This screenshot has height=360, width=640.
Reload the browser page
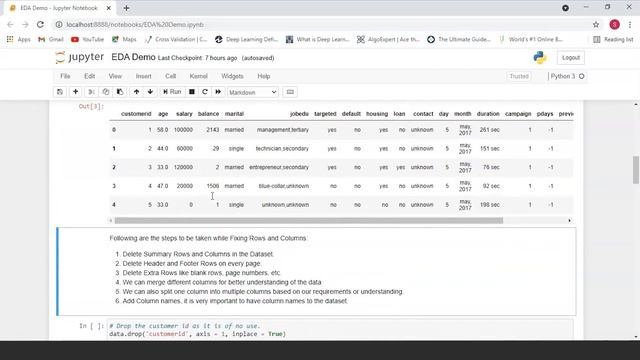[40, 24]
